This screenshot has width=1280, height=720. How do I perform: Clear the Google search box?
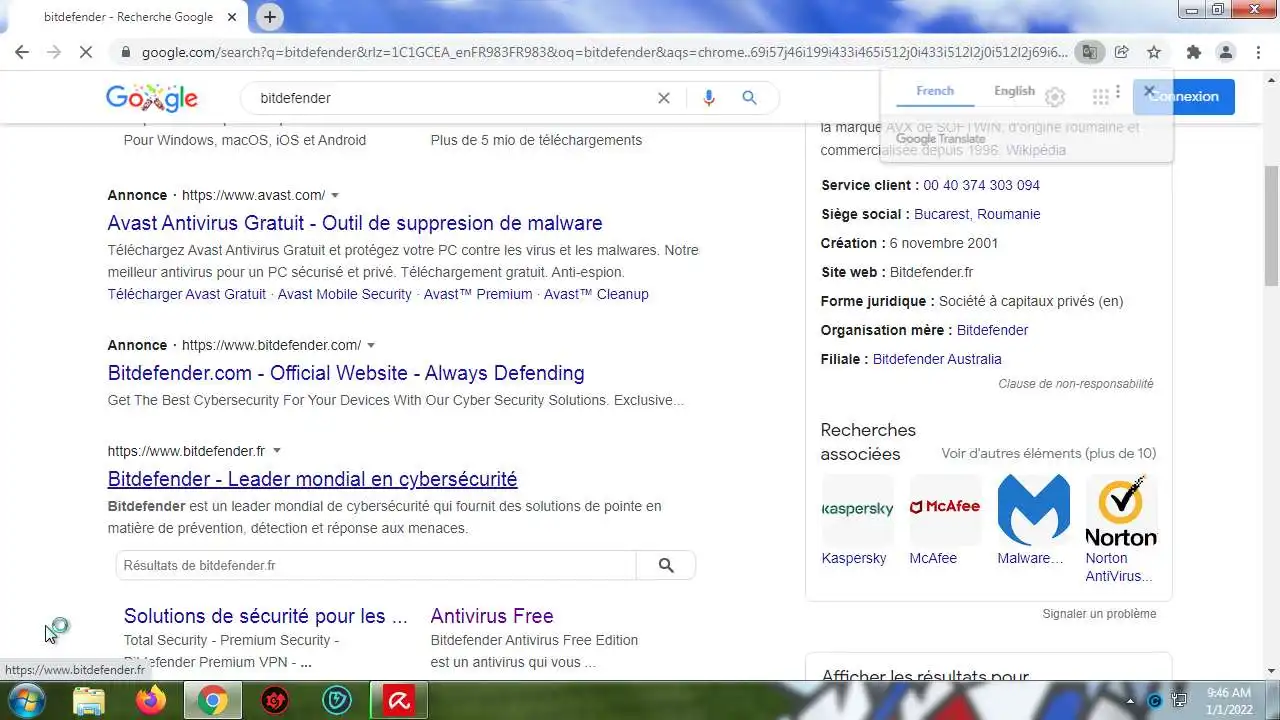pos(663,98)
